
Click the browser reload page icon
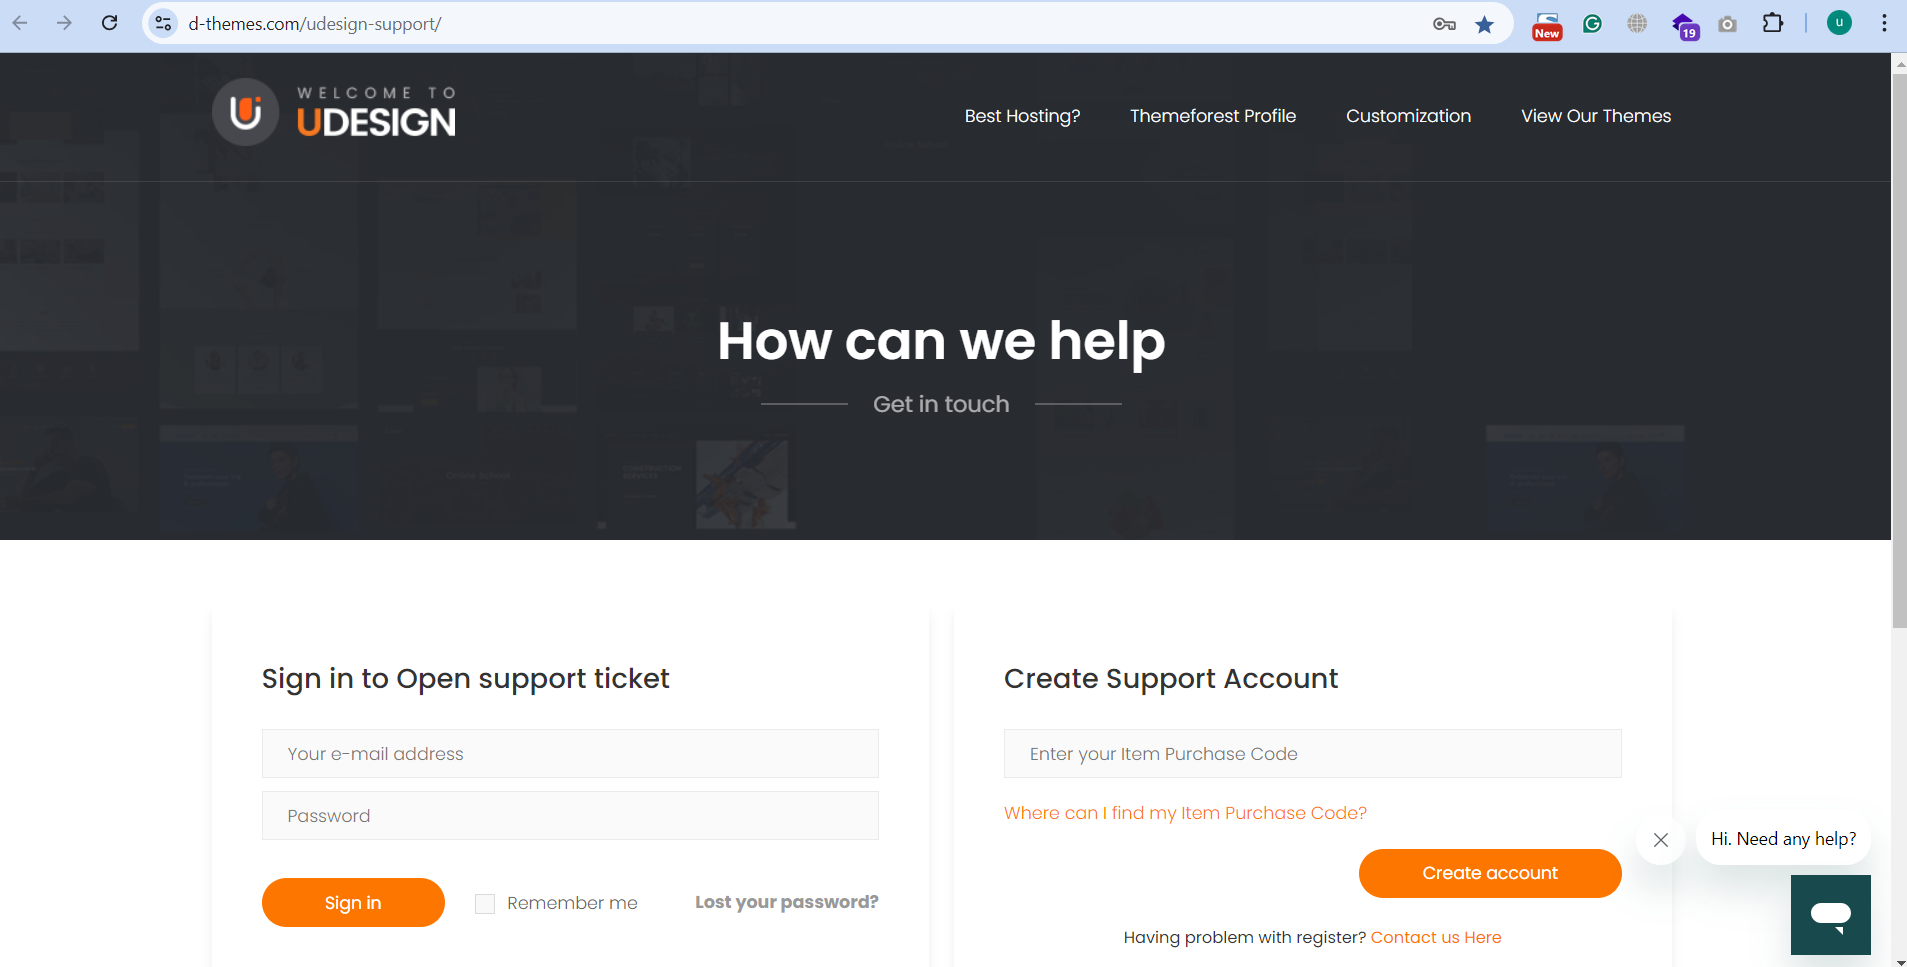(x=110, y=23)
